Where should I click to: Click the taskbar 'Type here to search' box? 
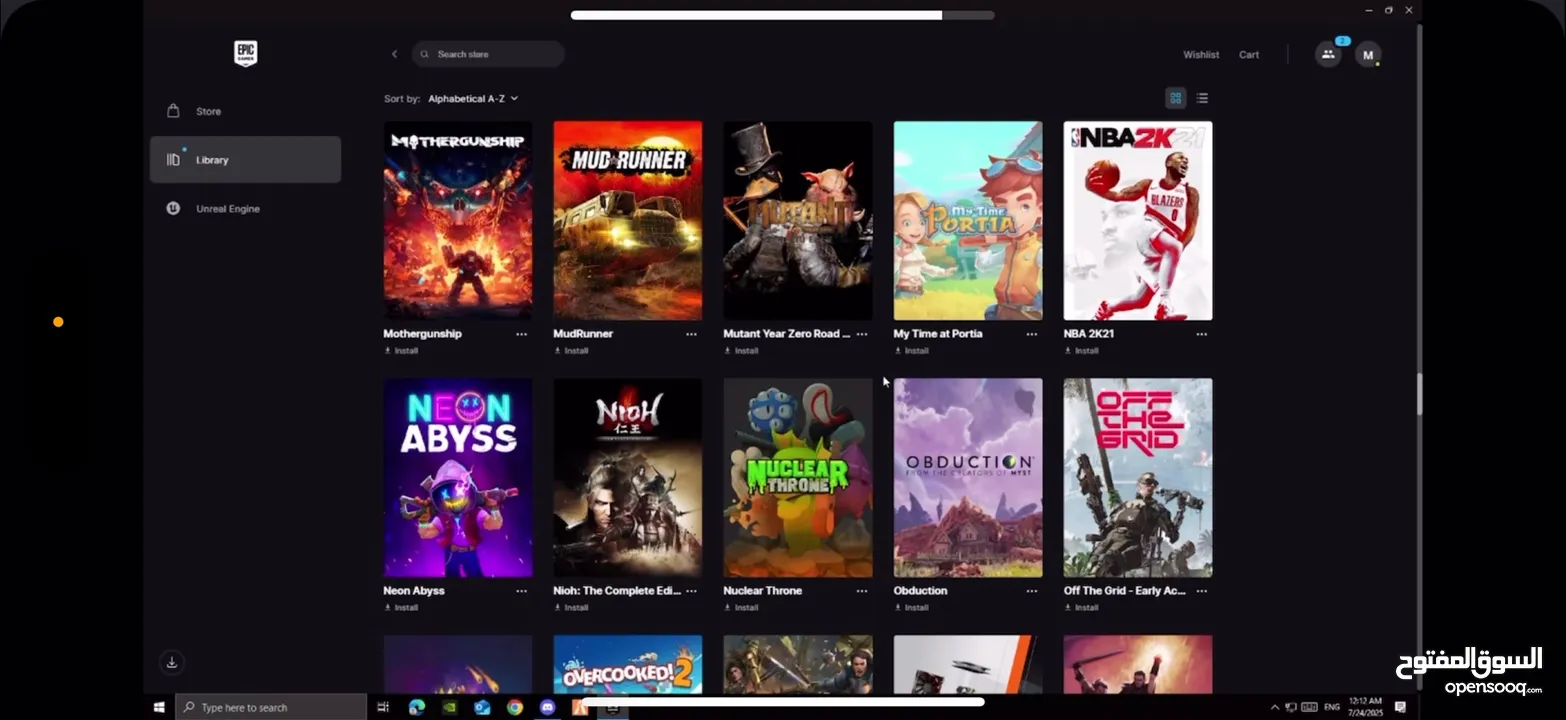click(x=271, y=707)
